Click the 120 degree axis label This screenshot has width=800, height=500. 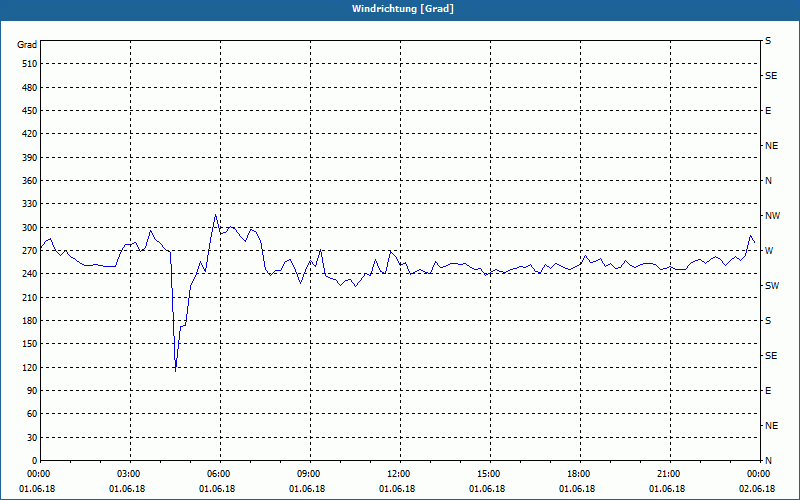click(x=30, y=367)
